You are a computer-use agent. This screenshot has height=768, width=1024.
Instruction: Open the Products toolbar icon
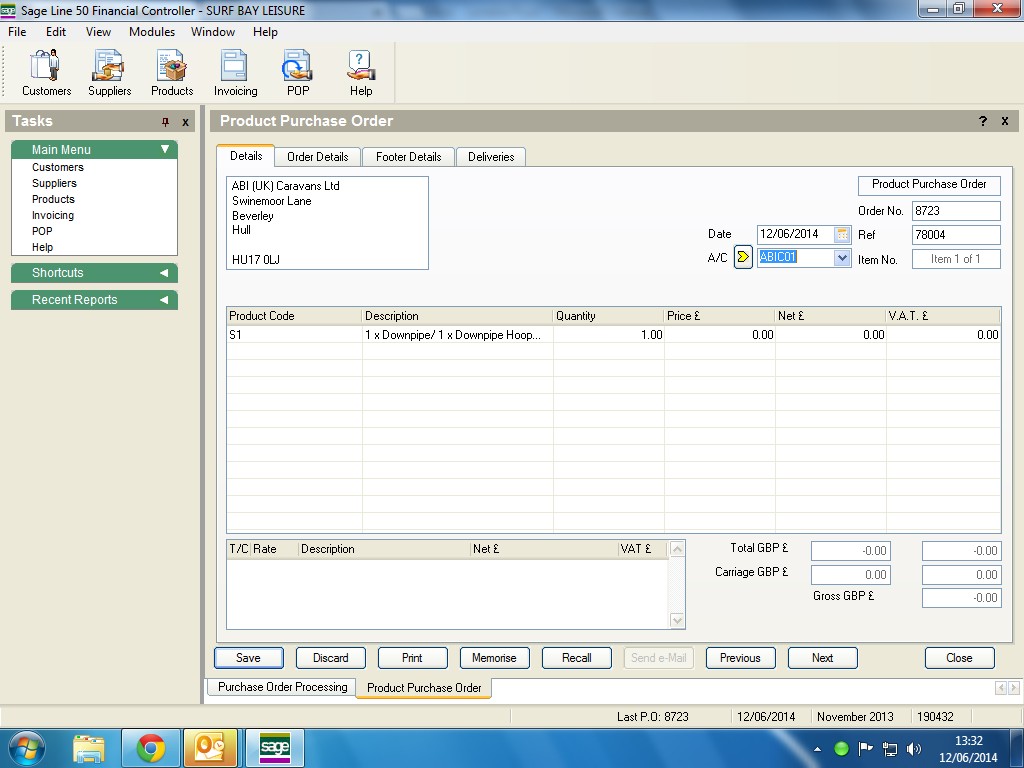[172, 73]
